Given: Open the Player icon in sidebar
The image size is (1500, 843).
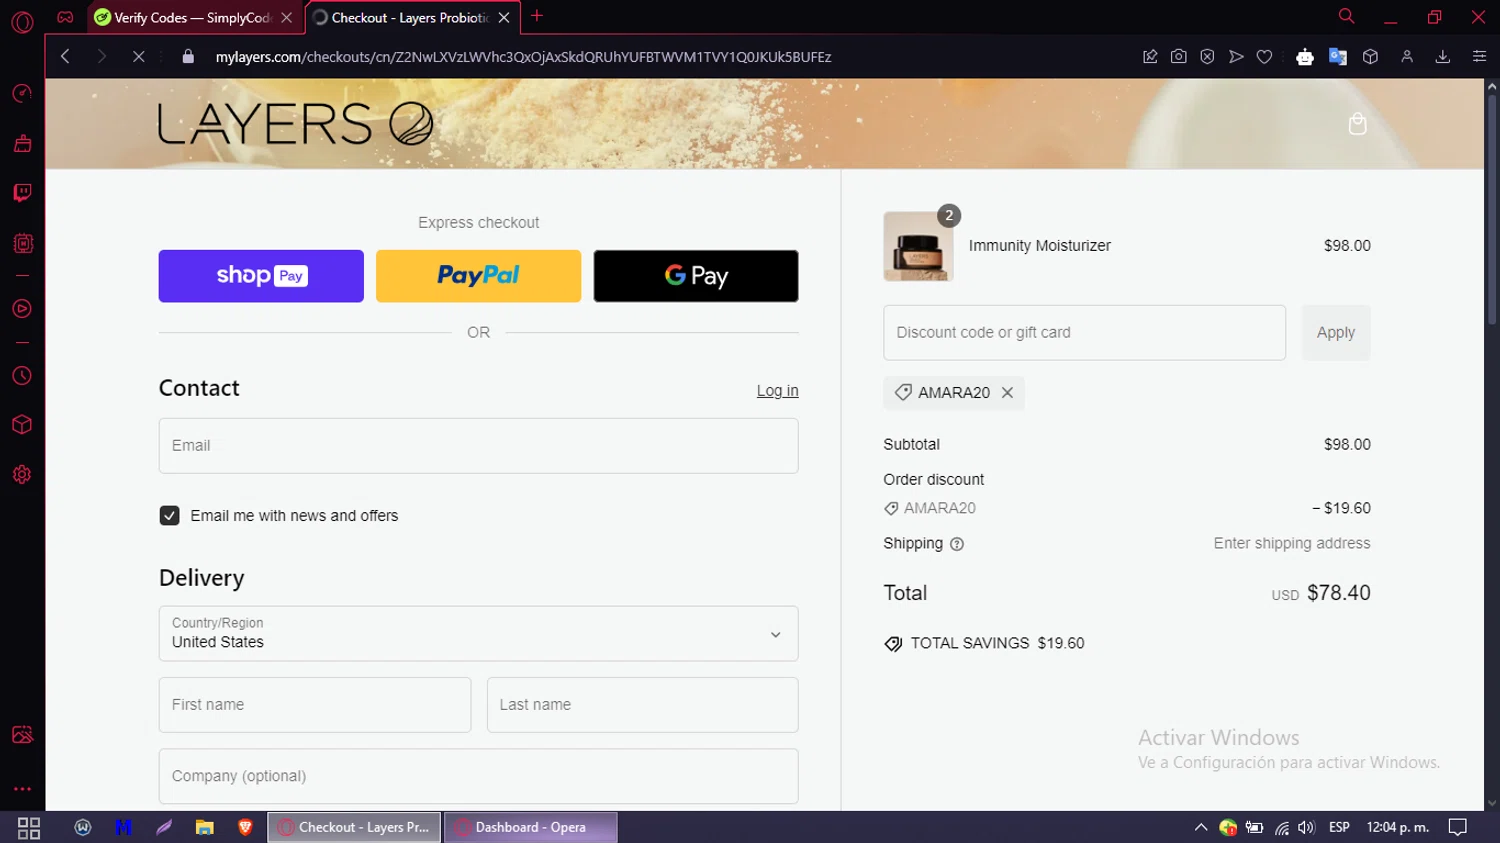Looking at the screenshot, I should [x=22, y=309].
